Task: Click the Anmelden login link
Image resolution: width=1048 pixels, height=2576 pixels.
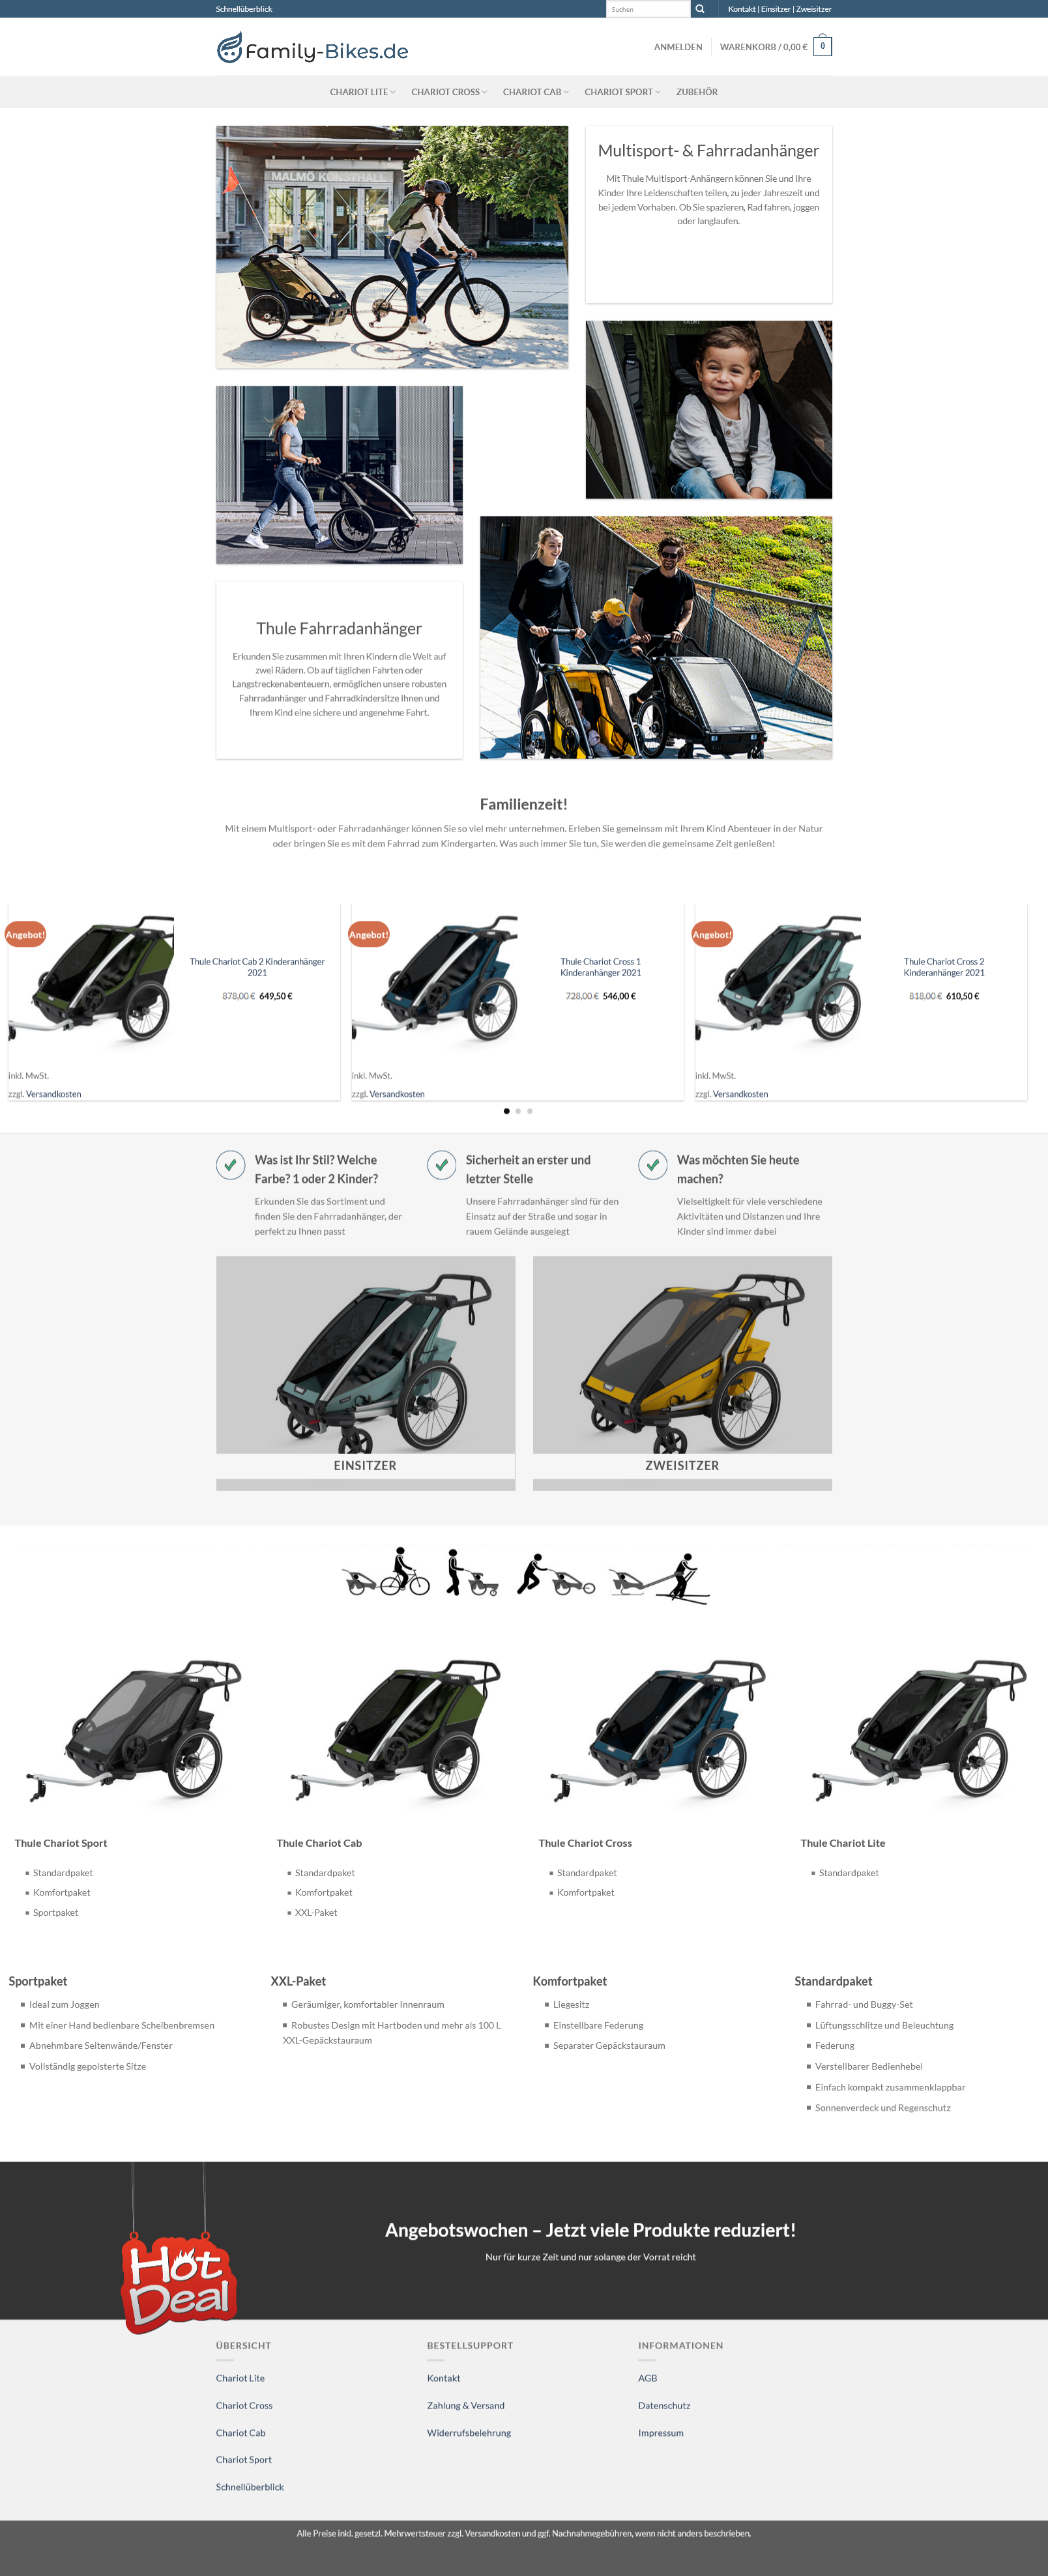Action: (678, 47)
